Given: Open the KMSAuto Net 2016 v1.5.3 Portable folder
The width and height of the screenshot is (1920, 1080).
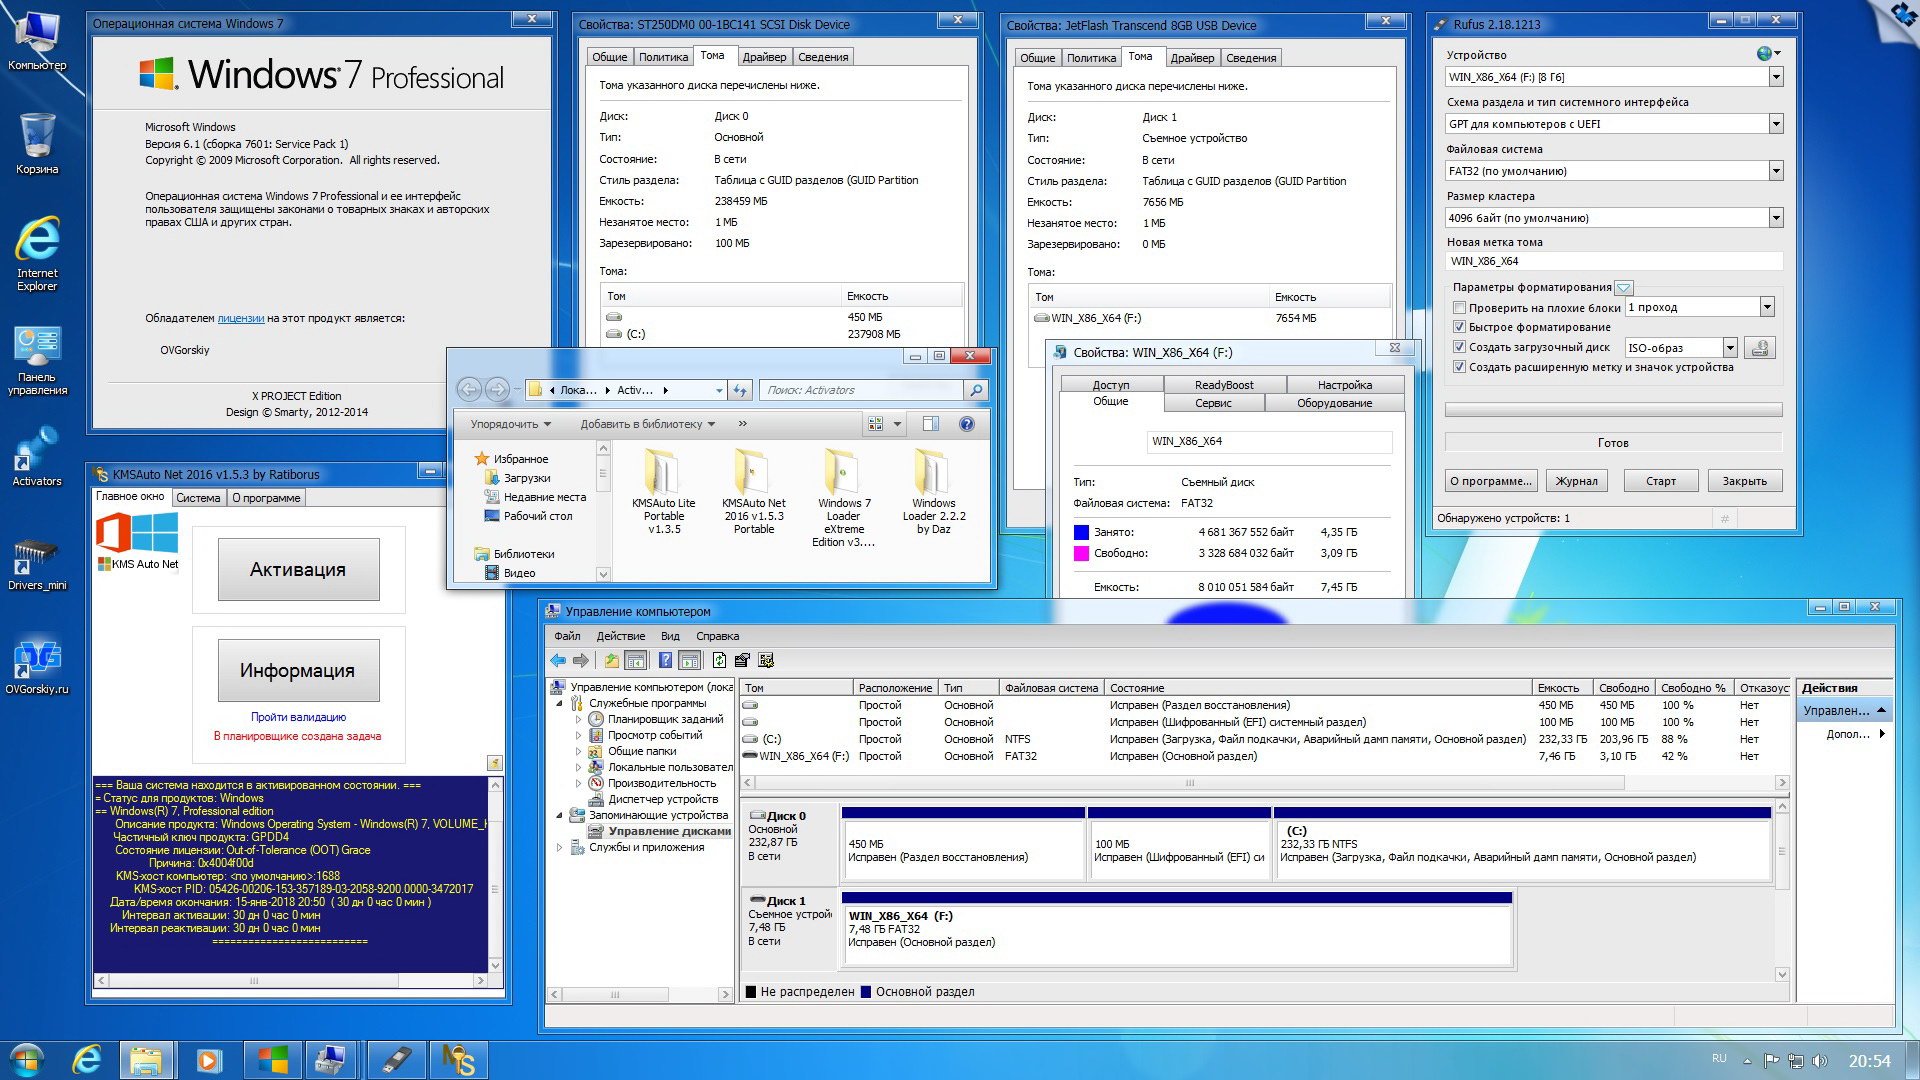Looking at the screenshot, I should pyautogui.click(x=754, y=492).
